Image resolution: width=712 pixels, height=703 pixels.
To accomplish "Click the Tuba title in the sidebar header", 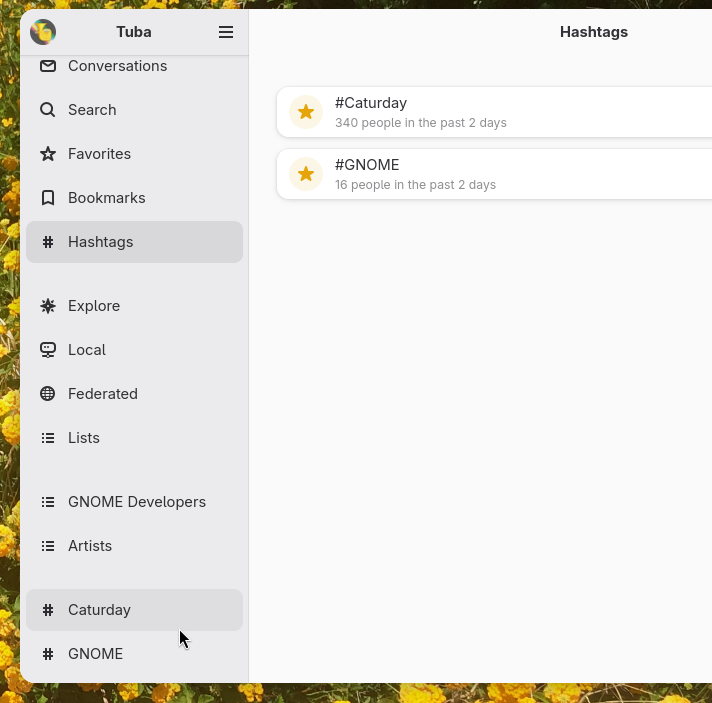I will point(134,32).
